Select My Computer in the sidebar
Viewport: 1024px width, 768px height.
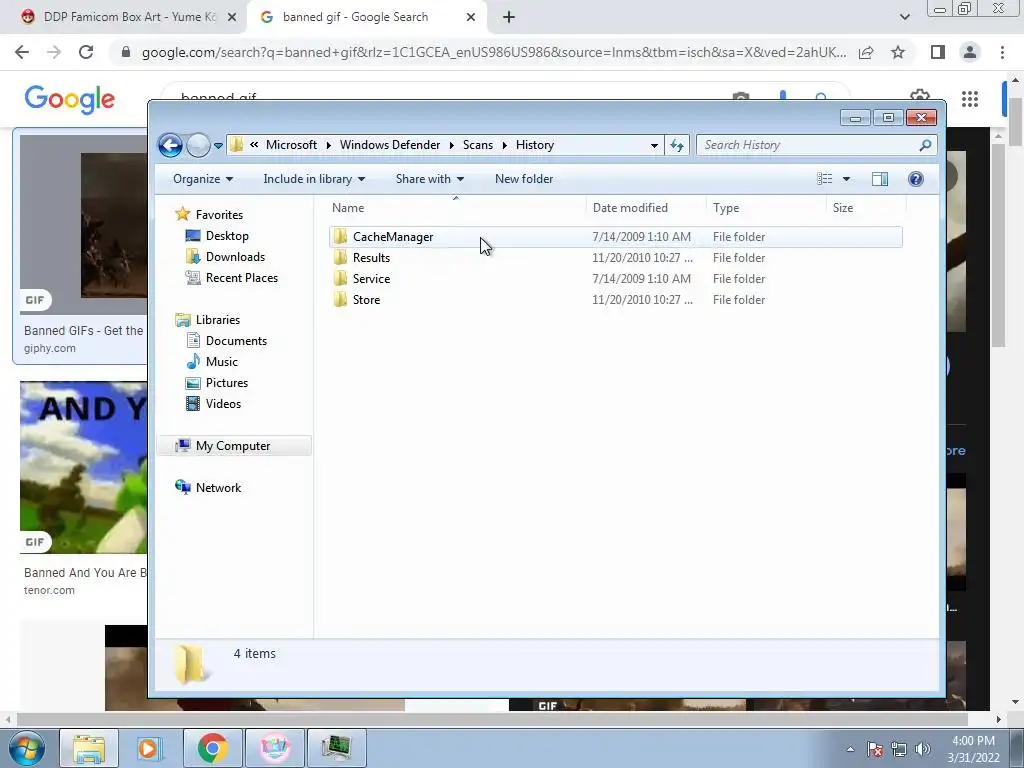pos(233,446)
